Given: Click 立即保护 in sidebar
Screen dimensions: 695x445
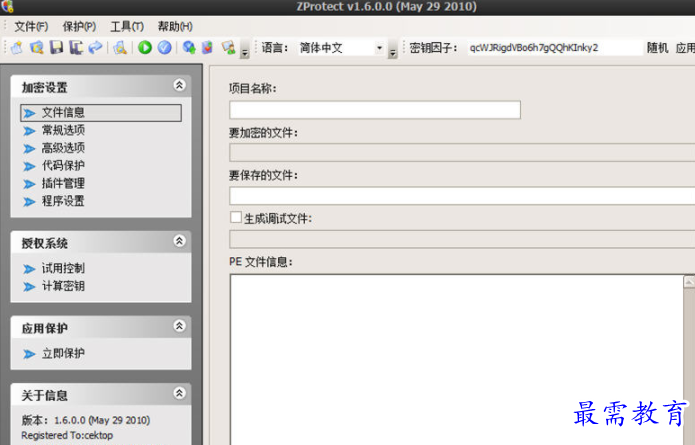Looking at the screenshot, I should [63, 354].
